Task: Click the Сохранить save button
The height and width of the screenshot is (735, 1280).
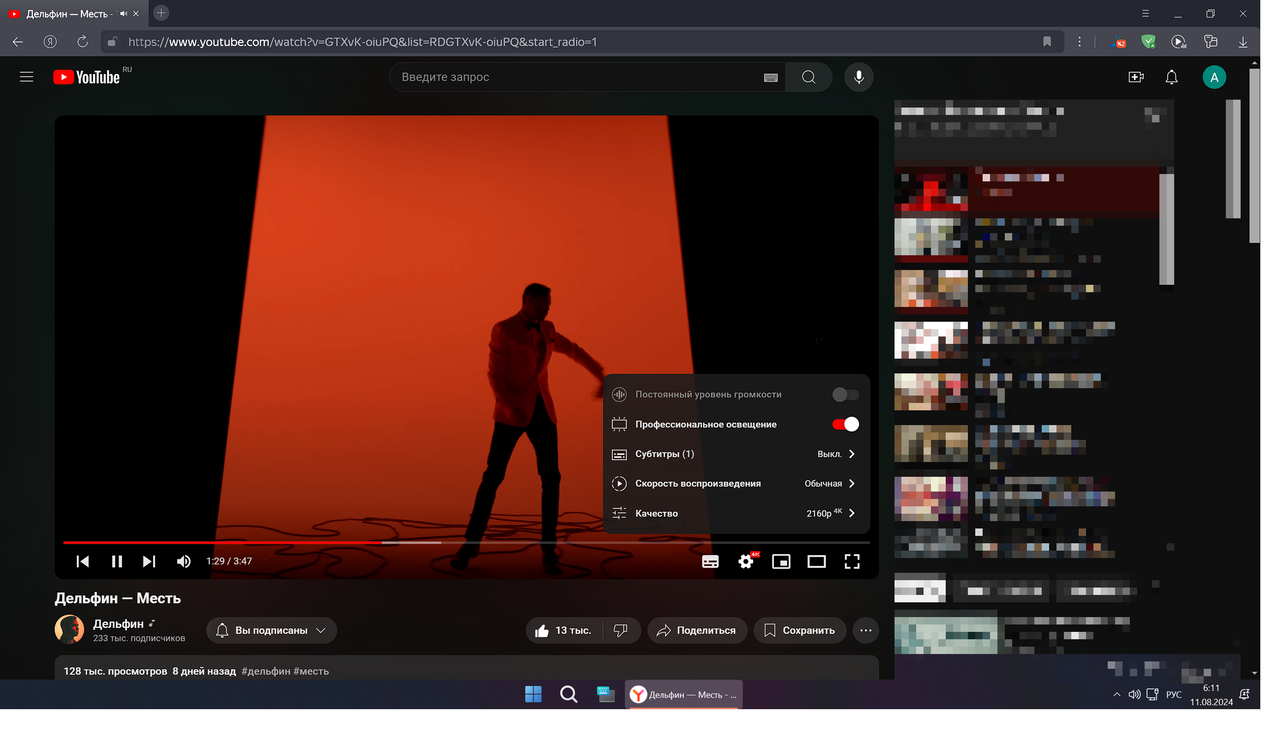Action: [x=800, y=631]
